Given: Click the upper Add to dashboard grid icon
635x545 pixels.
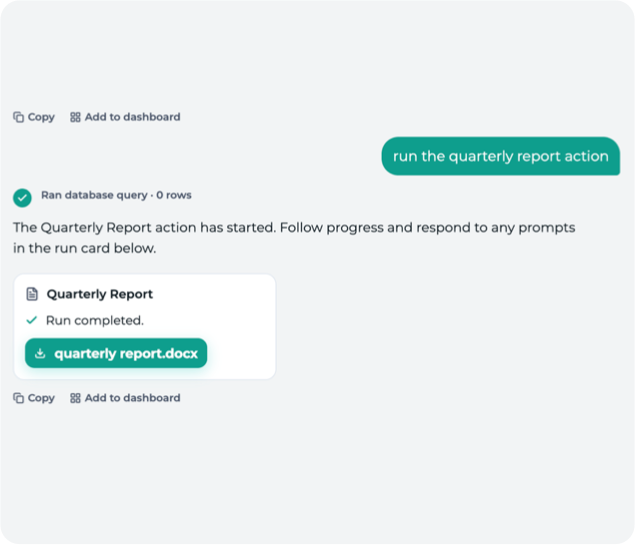Looking at the screenshot, I should click(x=75, y=117).
